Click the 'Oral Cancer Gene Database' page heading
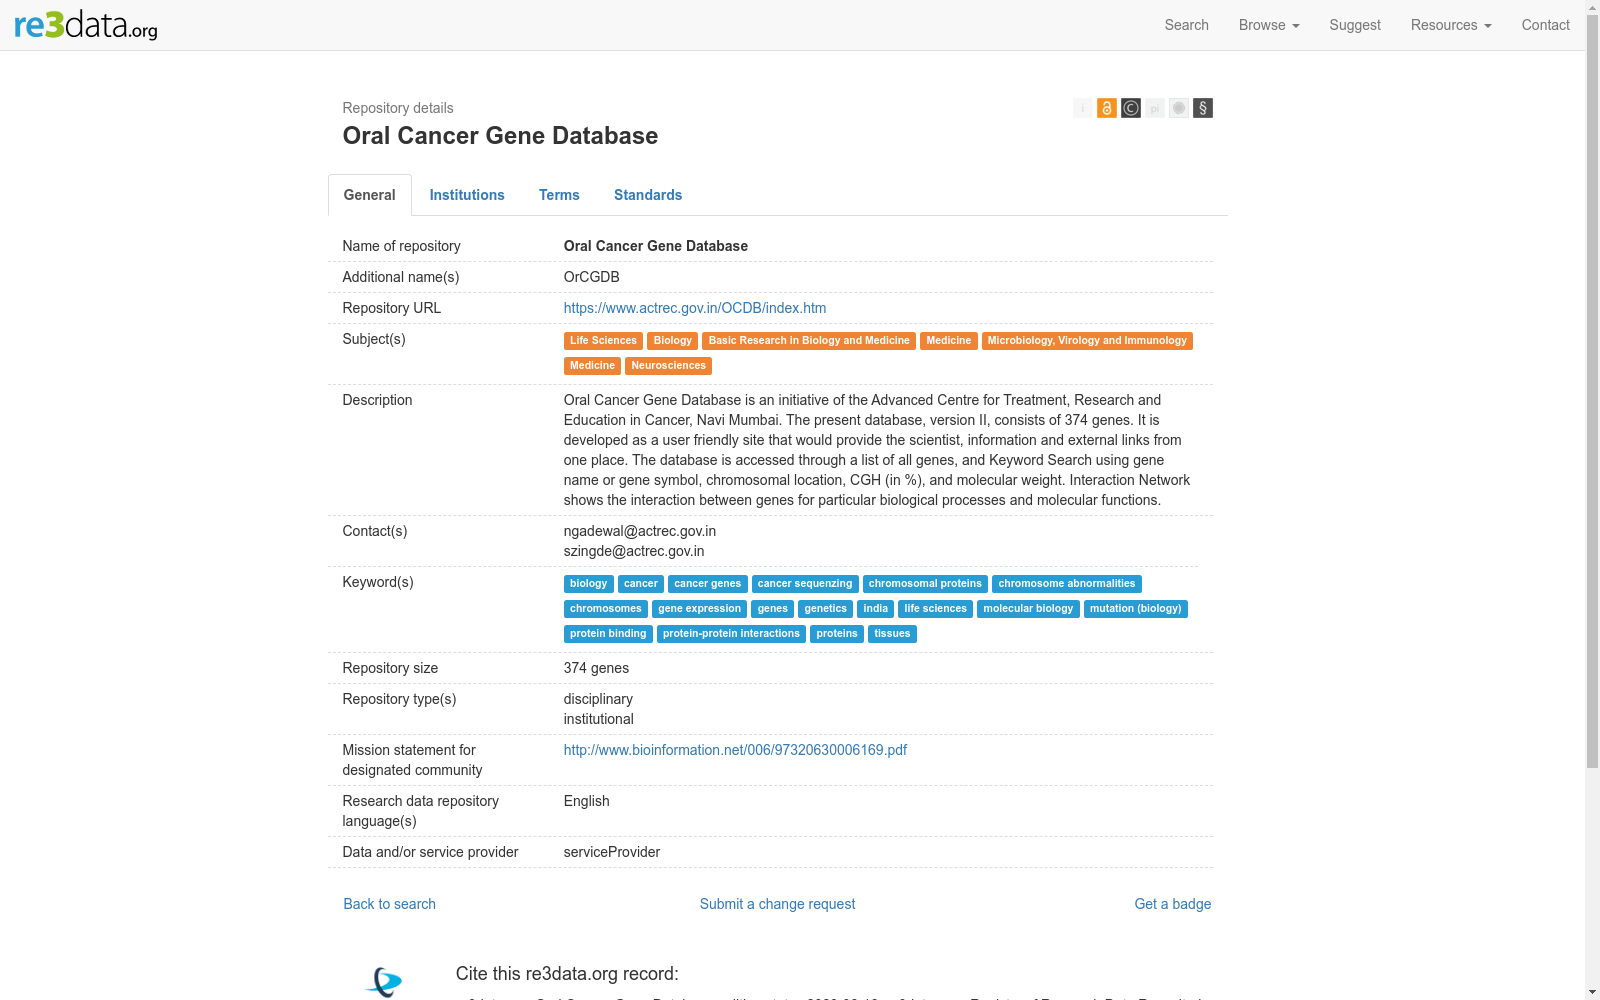The height and width of the screenshot is (1000, 1600). pyautogui.click(x=500, y=136)
